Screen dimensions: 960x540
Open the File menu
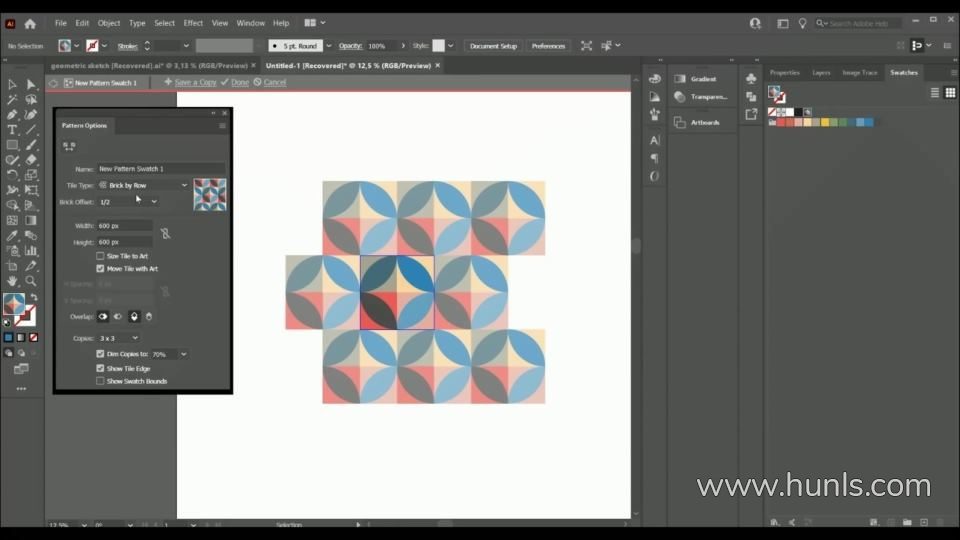click(x=61, y=23)
